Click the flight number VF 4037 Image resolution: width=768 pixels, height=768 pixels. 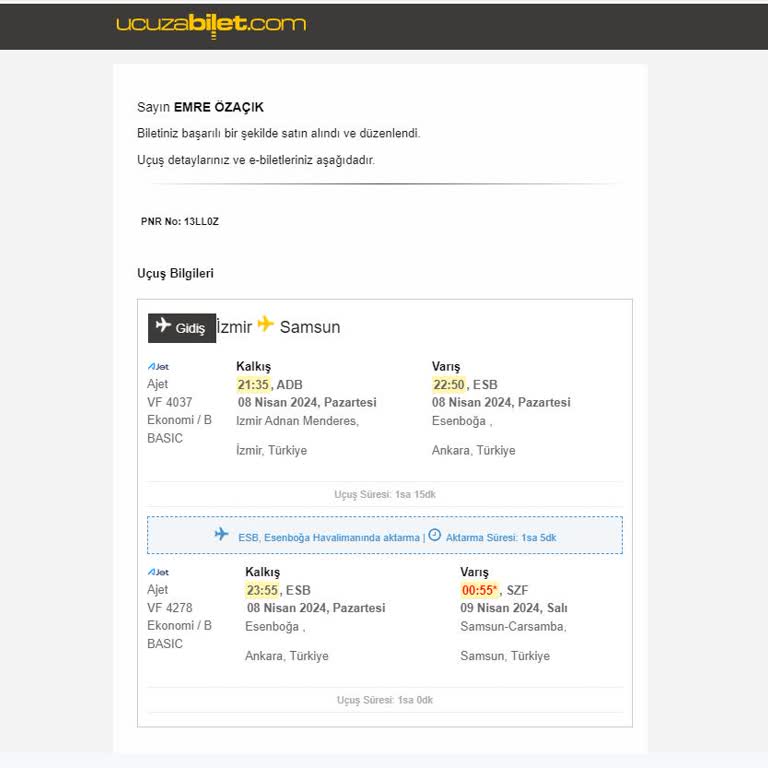(170, 403)
